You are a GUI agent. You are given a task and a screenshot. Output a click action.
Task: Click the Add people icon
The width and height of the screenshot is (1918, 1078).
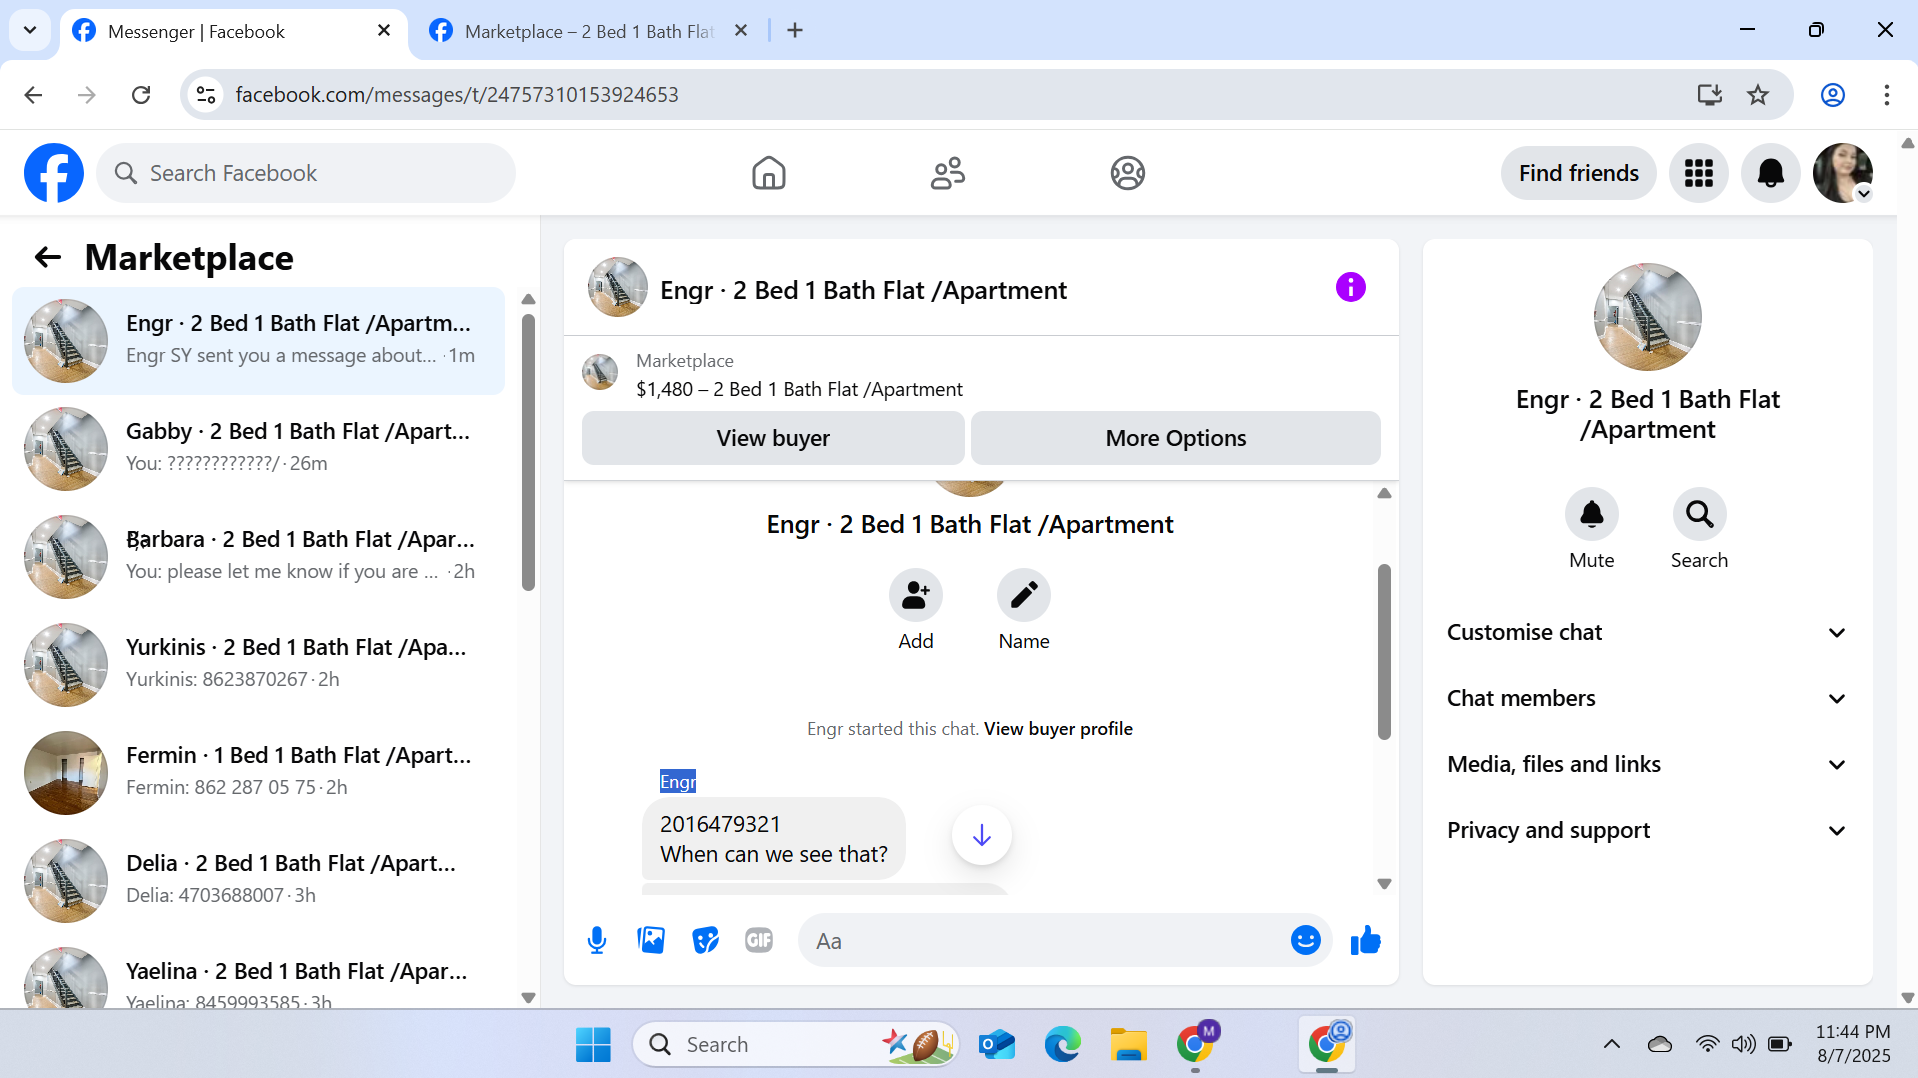(x=915, y=596)
